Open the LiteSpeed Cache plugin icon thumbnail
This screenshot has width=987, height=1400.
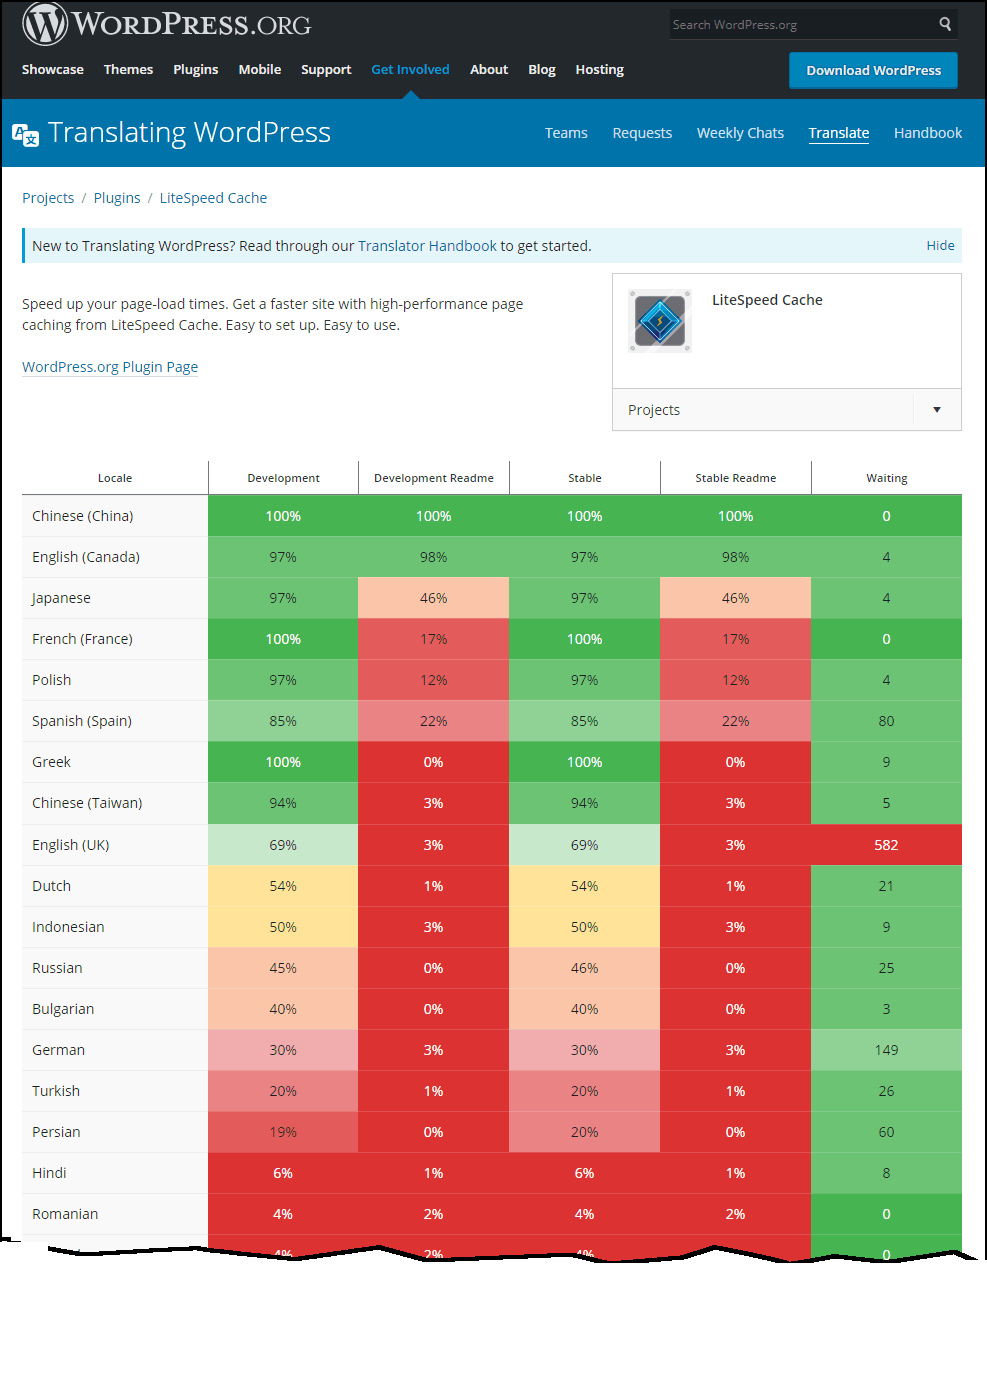tap(659, 321)
